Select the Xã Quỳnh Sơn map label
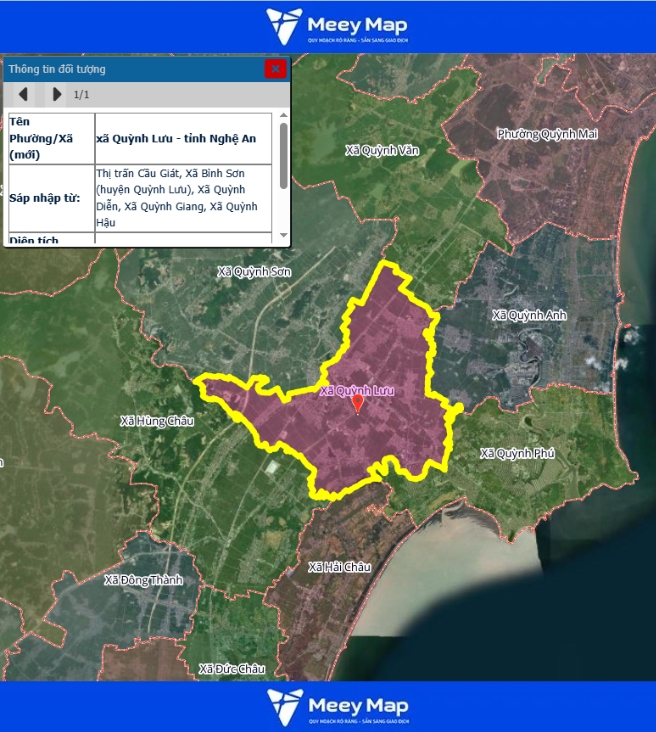Image resolution: width=656 pixels, height=732 pixels. point(254,271)
